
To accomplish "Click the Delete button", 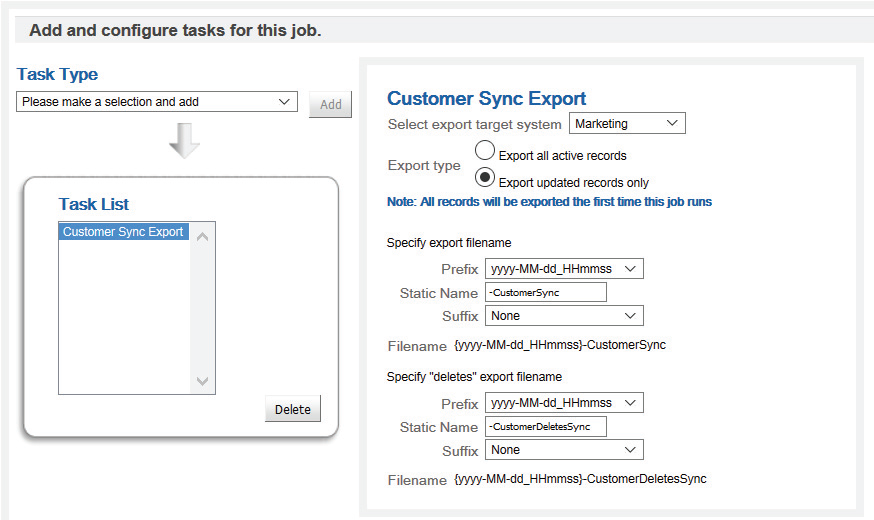I will click(293, 409).
